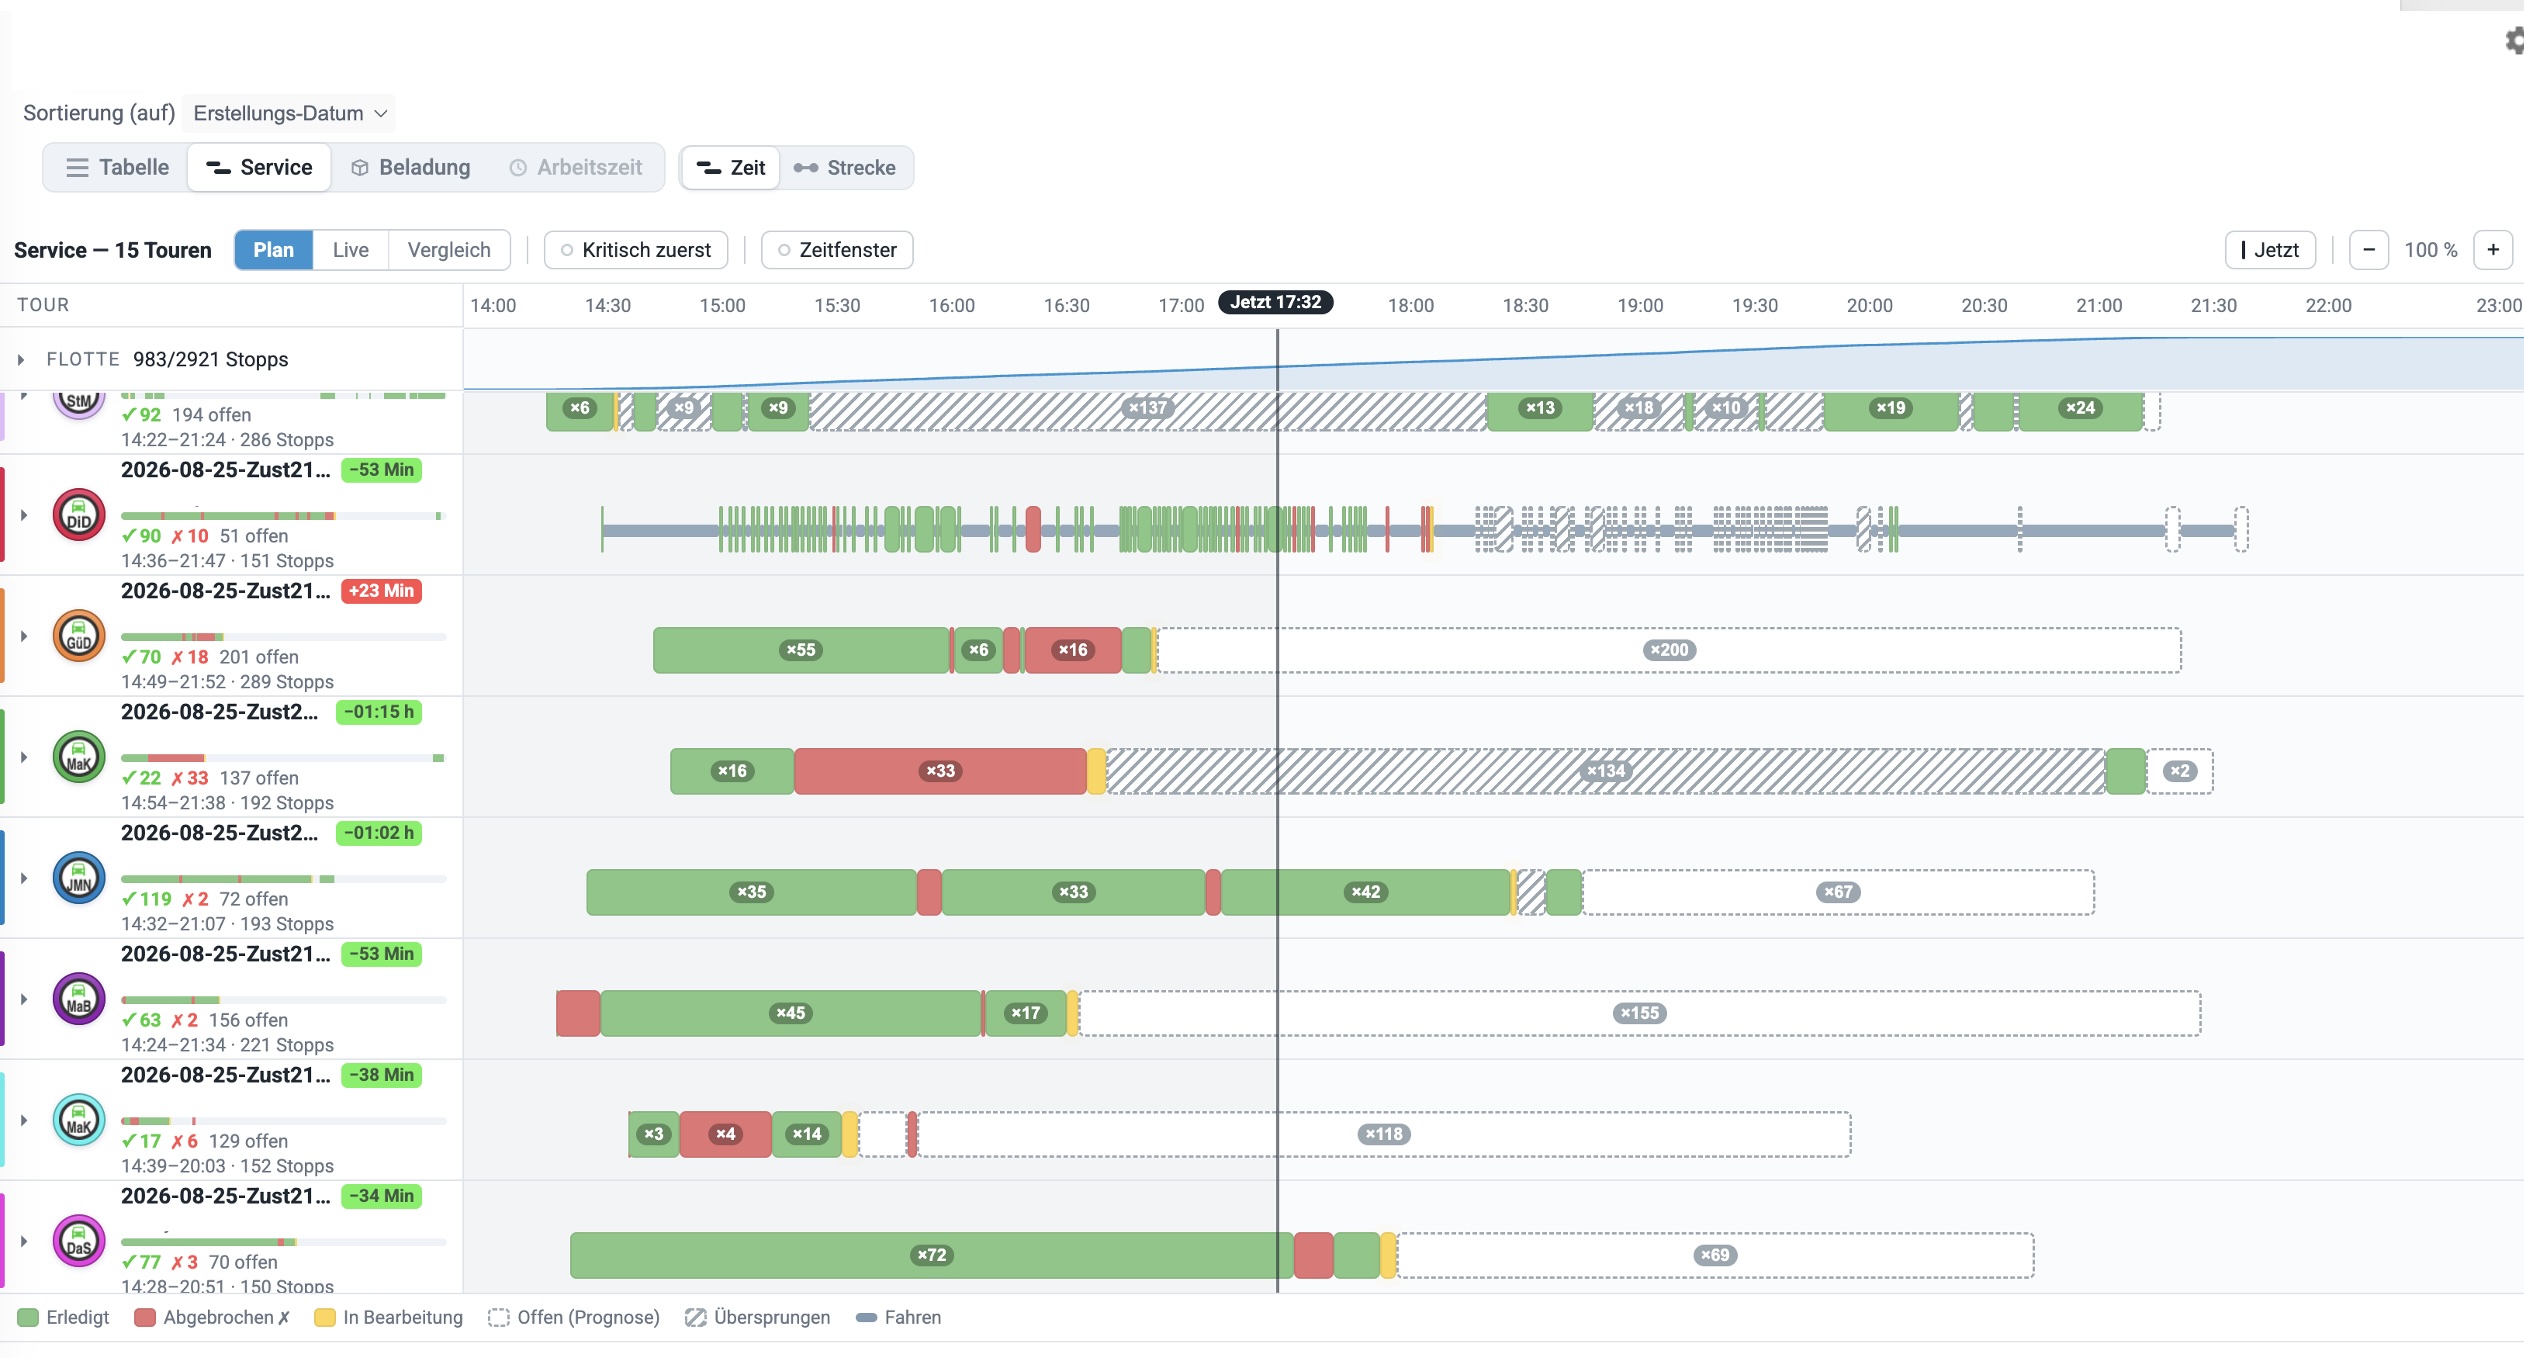This screenshot has width=2524, height=1358.
Task: Click the Jetzt 17:32 timeline marker
Action: point(1275,302)
